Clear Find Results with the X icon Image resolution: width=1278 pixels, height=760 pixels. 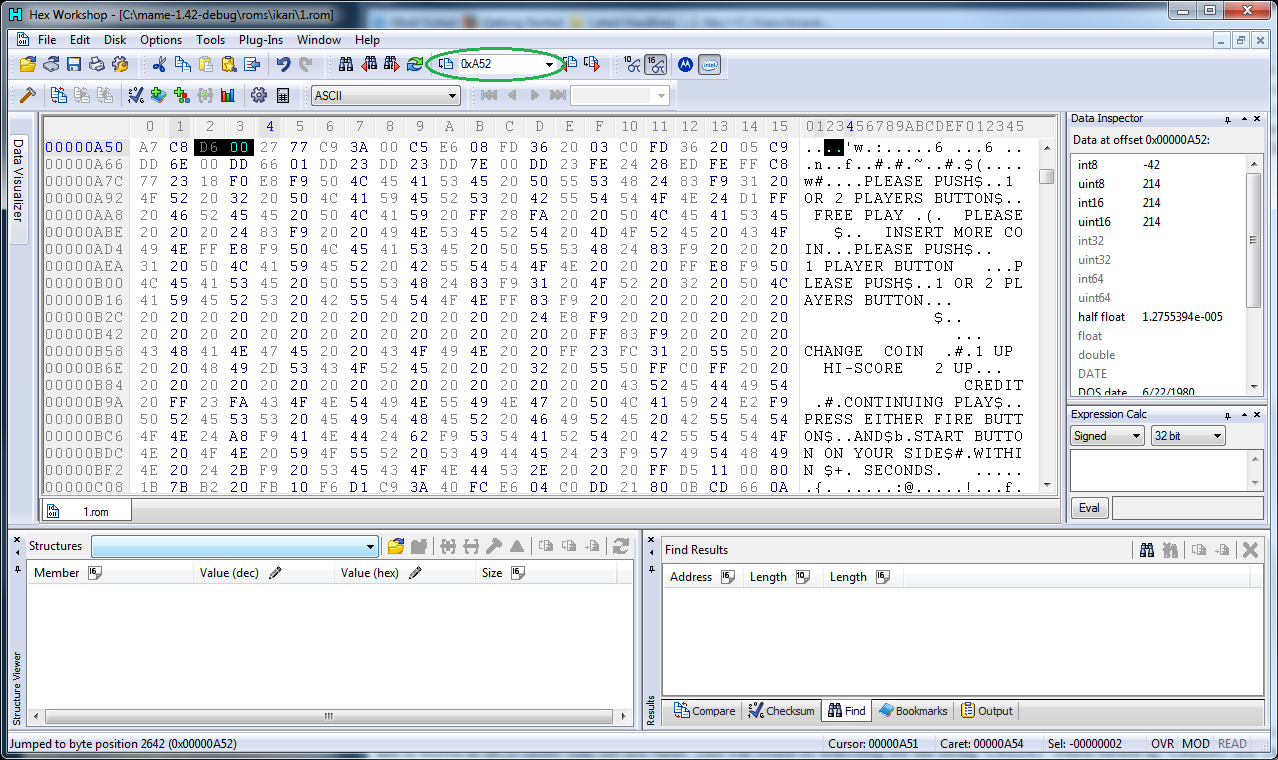coord(1249,550)
